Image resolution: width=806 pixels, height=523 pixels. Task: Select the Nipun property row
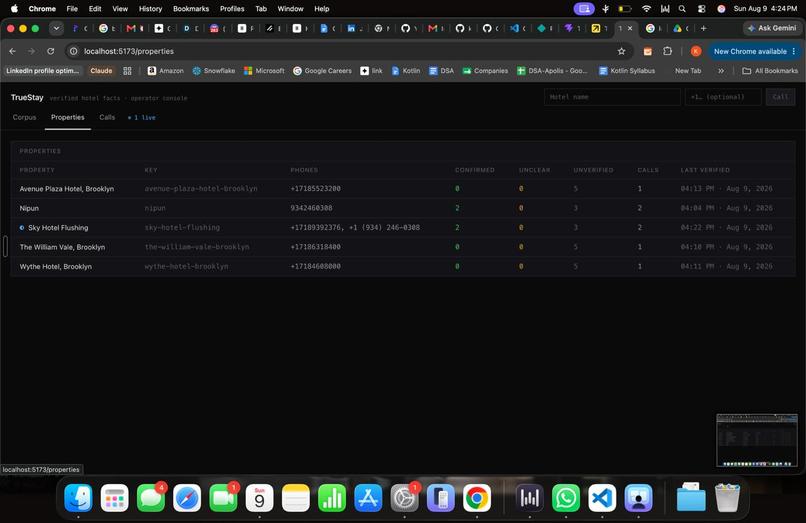[403, 208]
